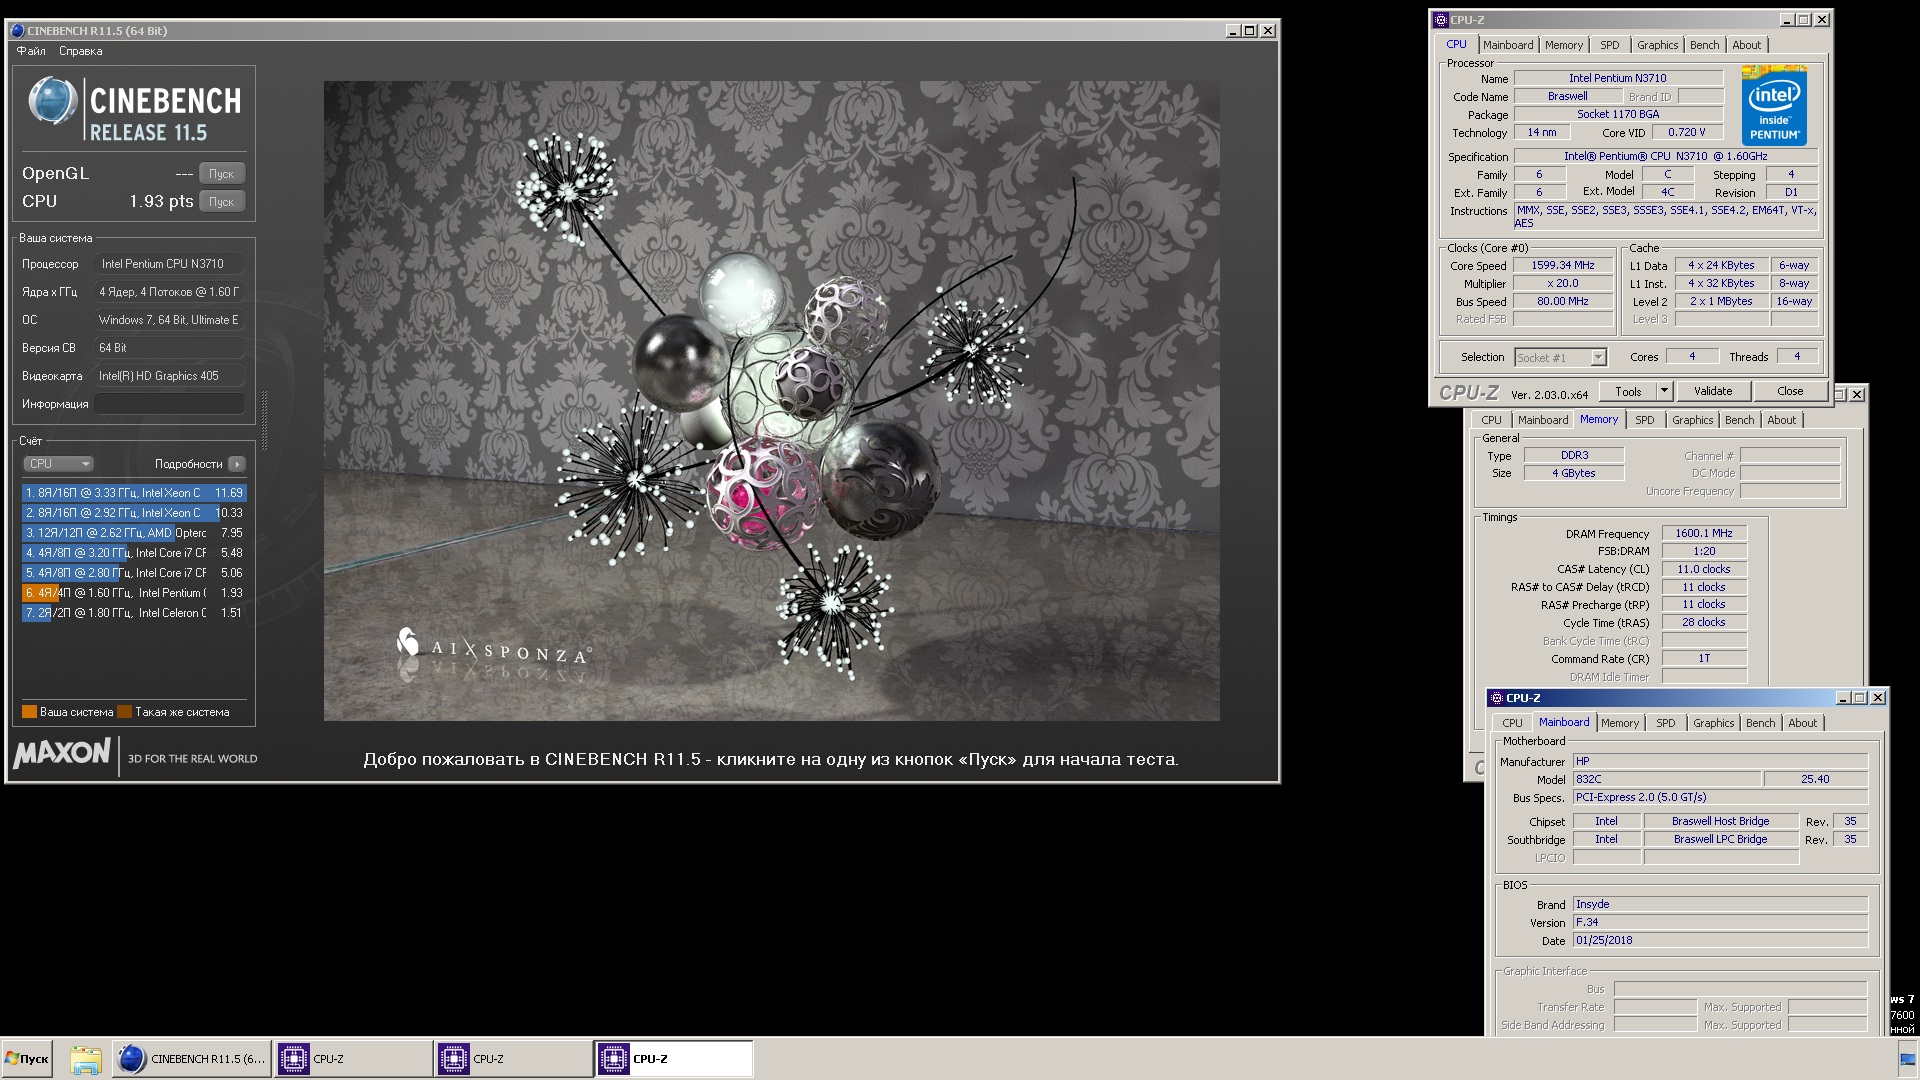Click the Cinebench globe logo icon
Image resolution: width=1920 pixels, height=1080 pixels.
point(53,101)
